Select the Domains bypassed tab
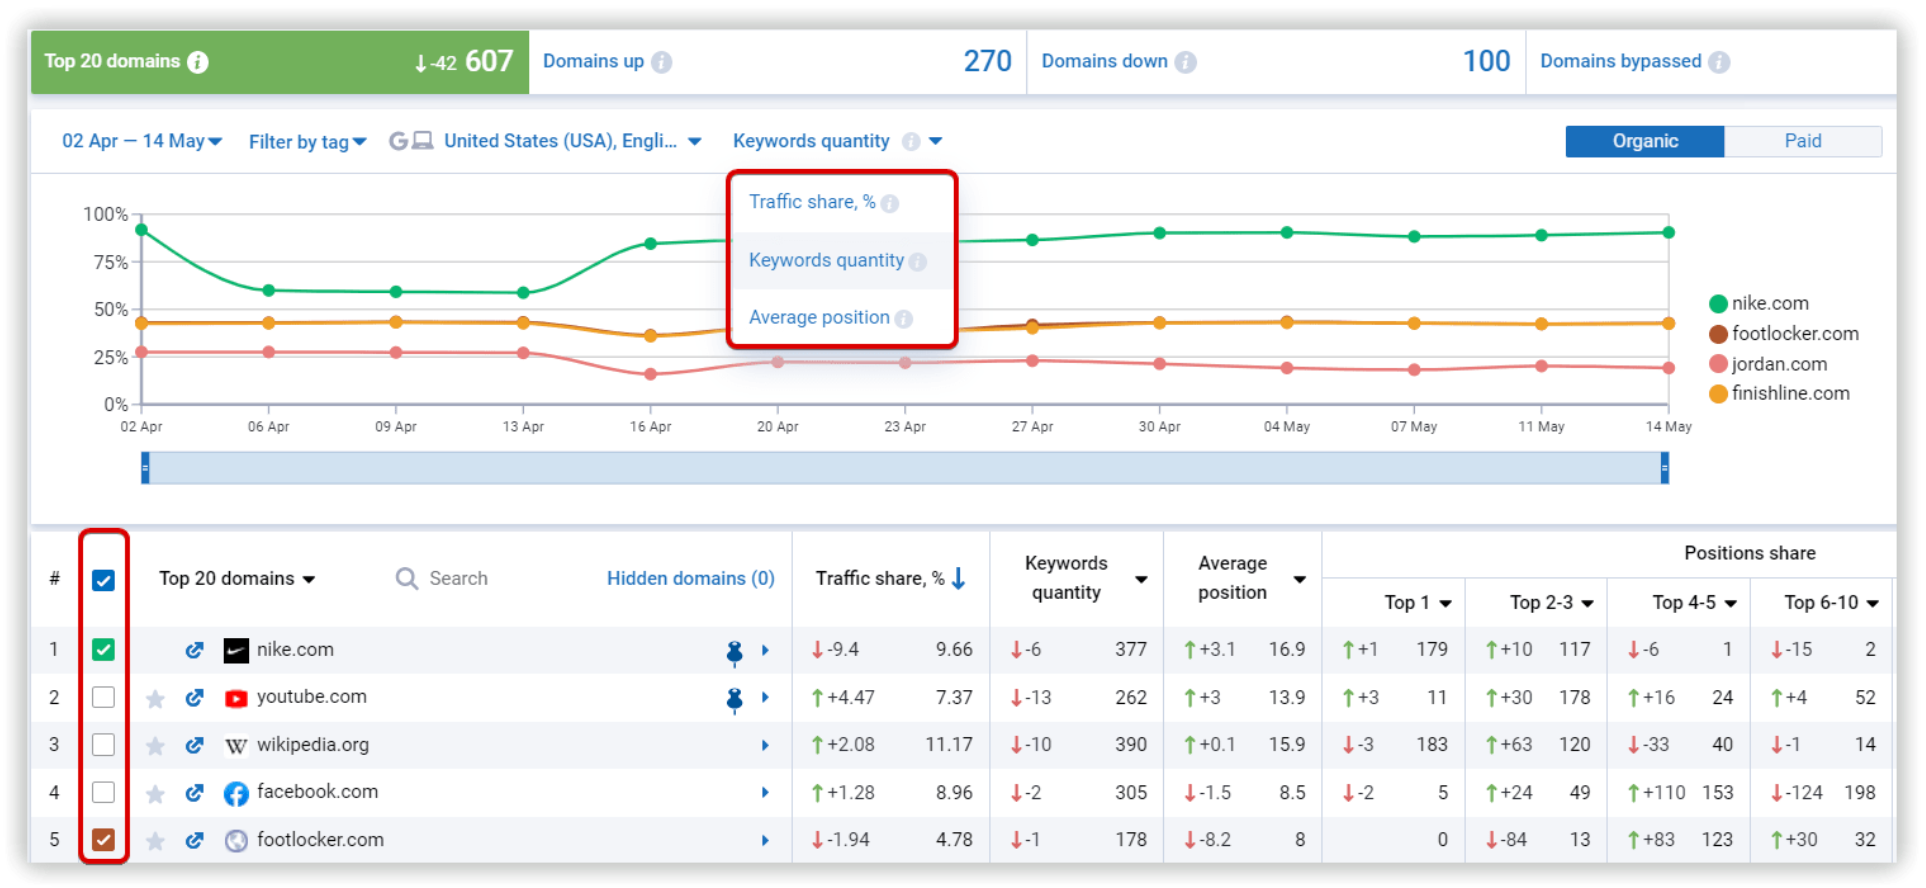The width and height of the screenshot is (1926, 888). [x=1711, y=62]
